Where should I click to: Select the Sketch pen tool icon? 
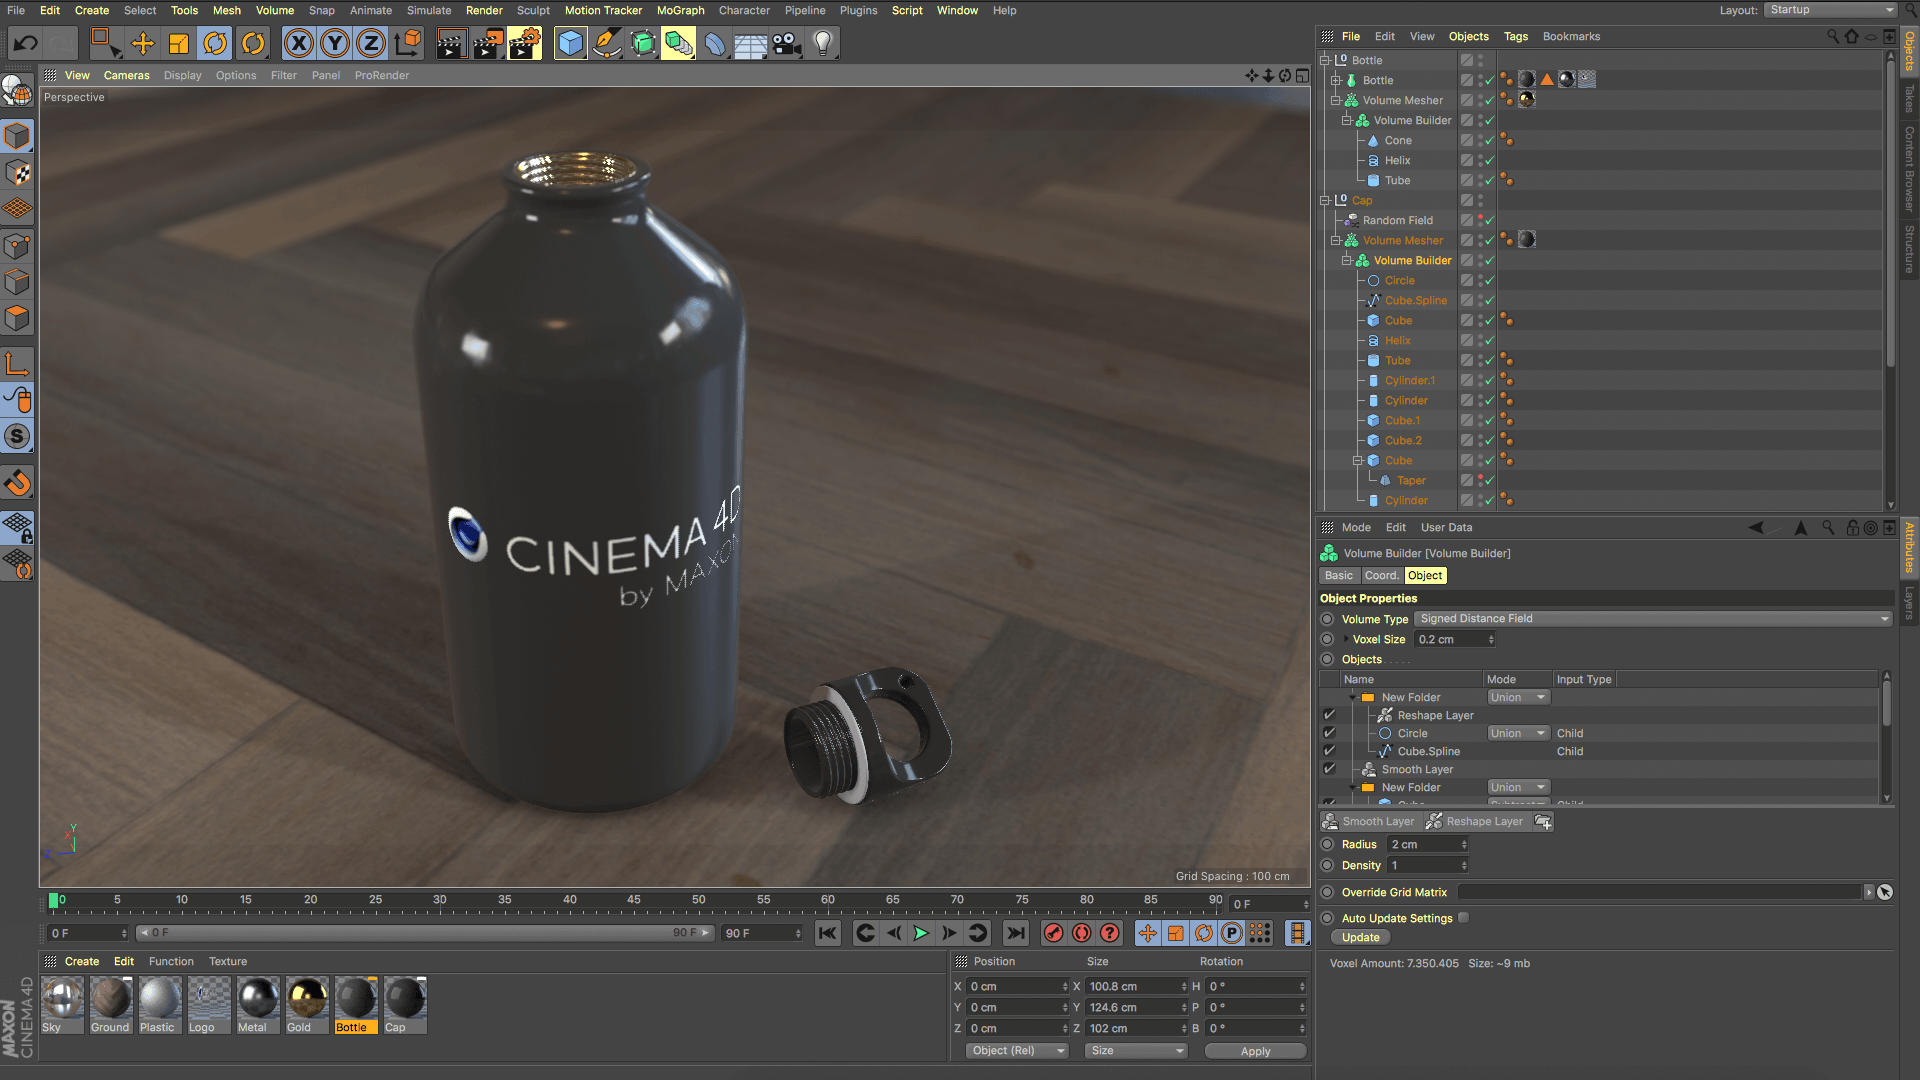tap(607, 43)
